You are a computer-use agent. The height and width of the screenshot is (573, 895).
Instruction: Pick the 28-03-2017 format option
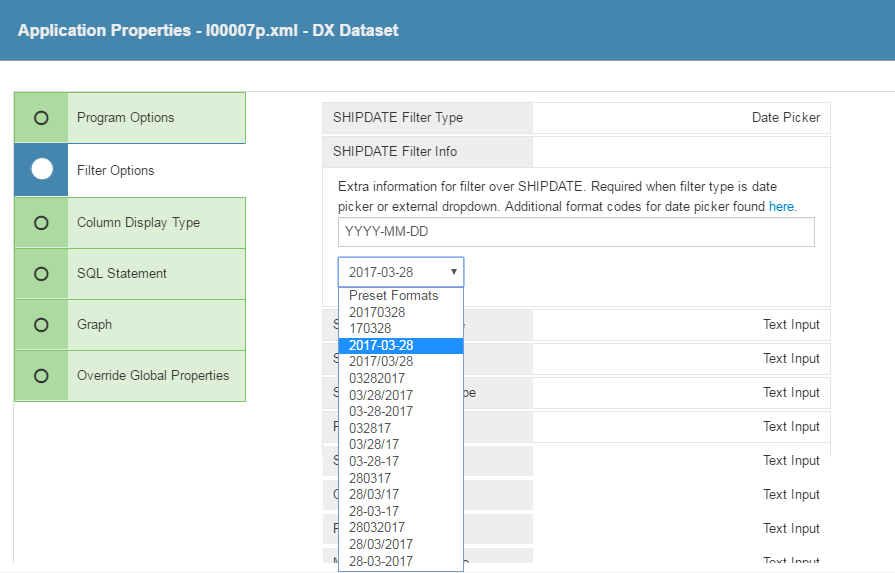coord(381,561)
